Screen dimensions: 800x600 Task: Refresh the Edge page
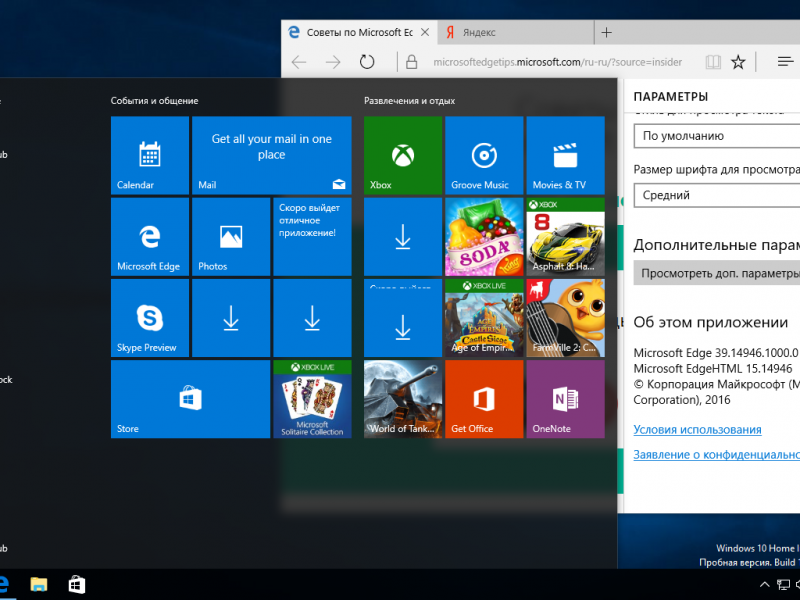(x=367, y=62)
